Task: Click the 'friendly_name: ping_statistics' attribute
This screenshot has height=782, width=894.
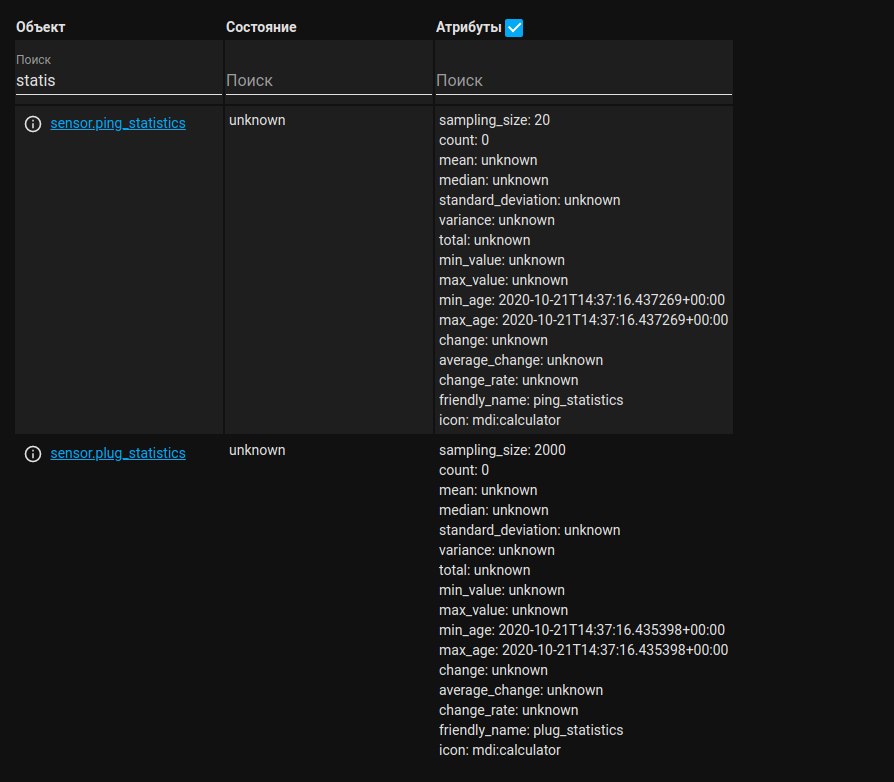Action: (530, 400)
